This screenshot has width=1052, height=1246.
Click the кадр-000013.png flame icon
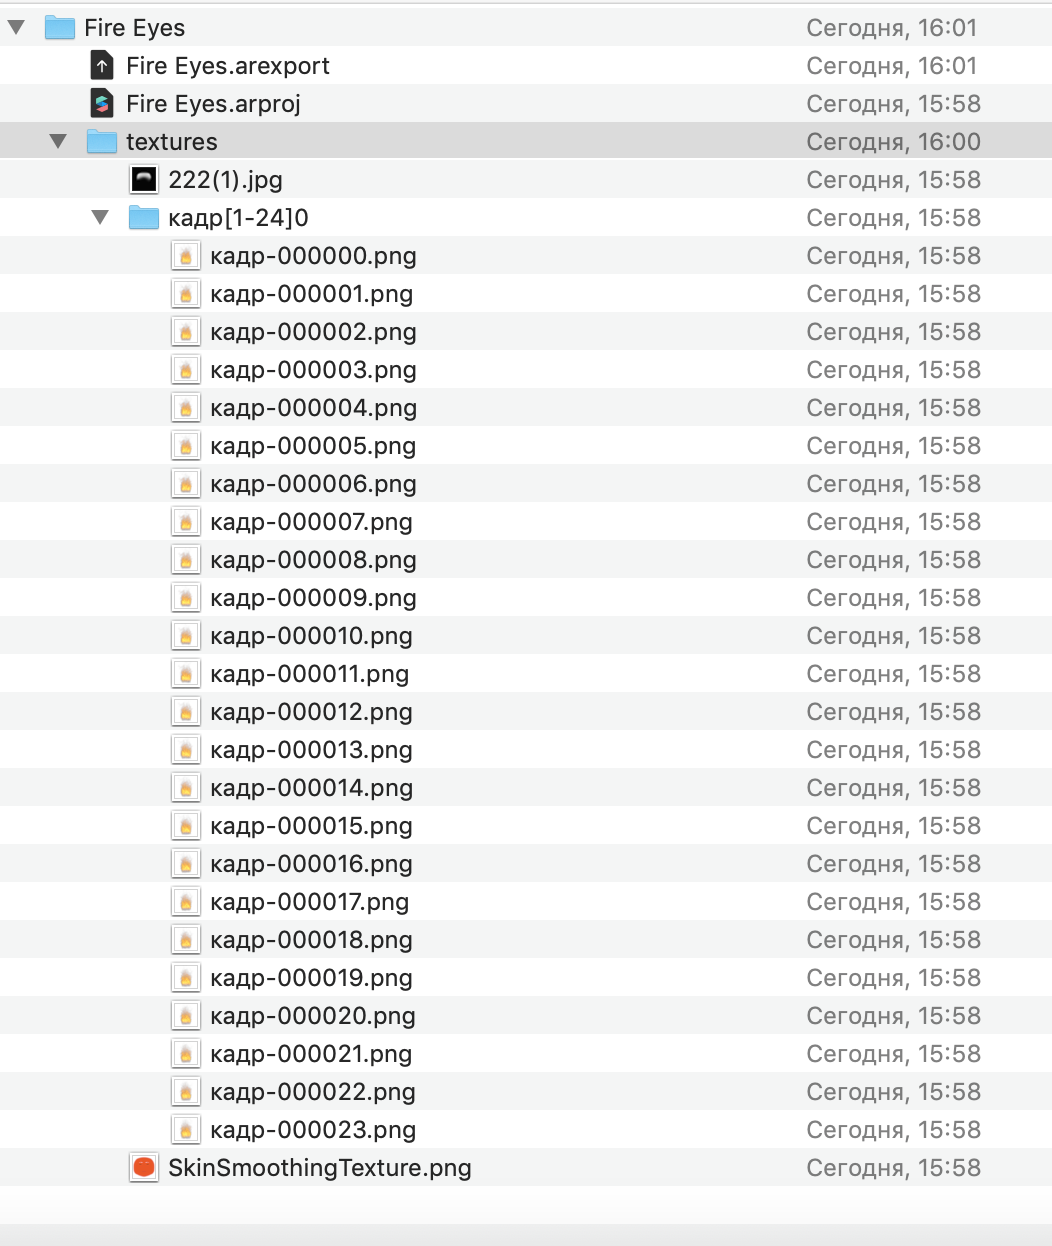click(186, 750)
